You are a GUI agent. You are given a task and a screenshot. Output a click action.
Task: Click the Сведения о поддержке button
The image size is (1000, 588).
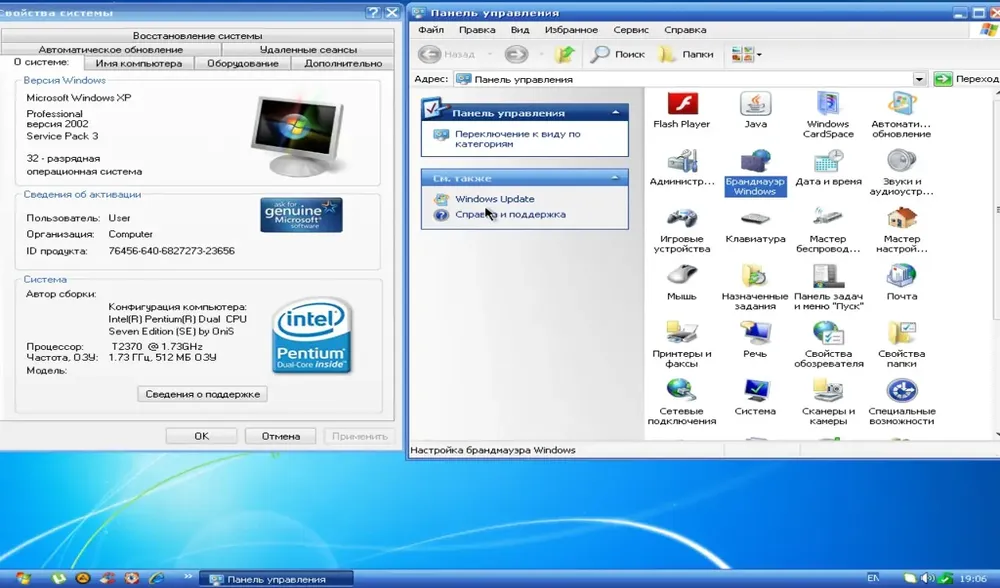pyautogui.click(x=202, y=394)
